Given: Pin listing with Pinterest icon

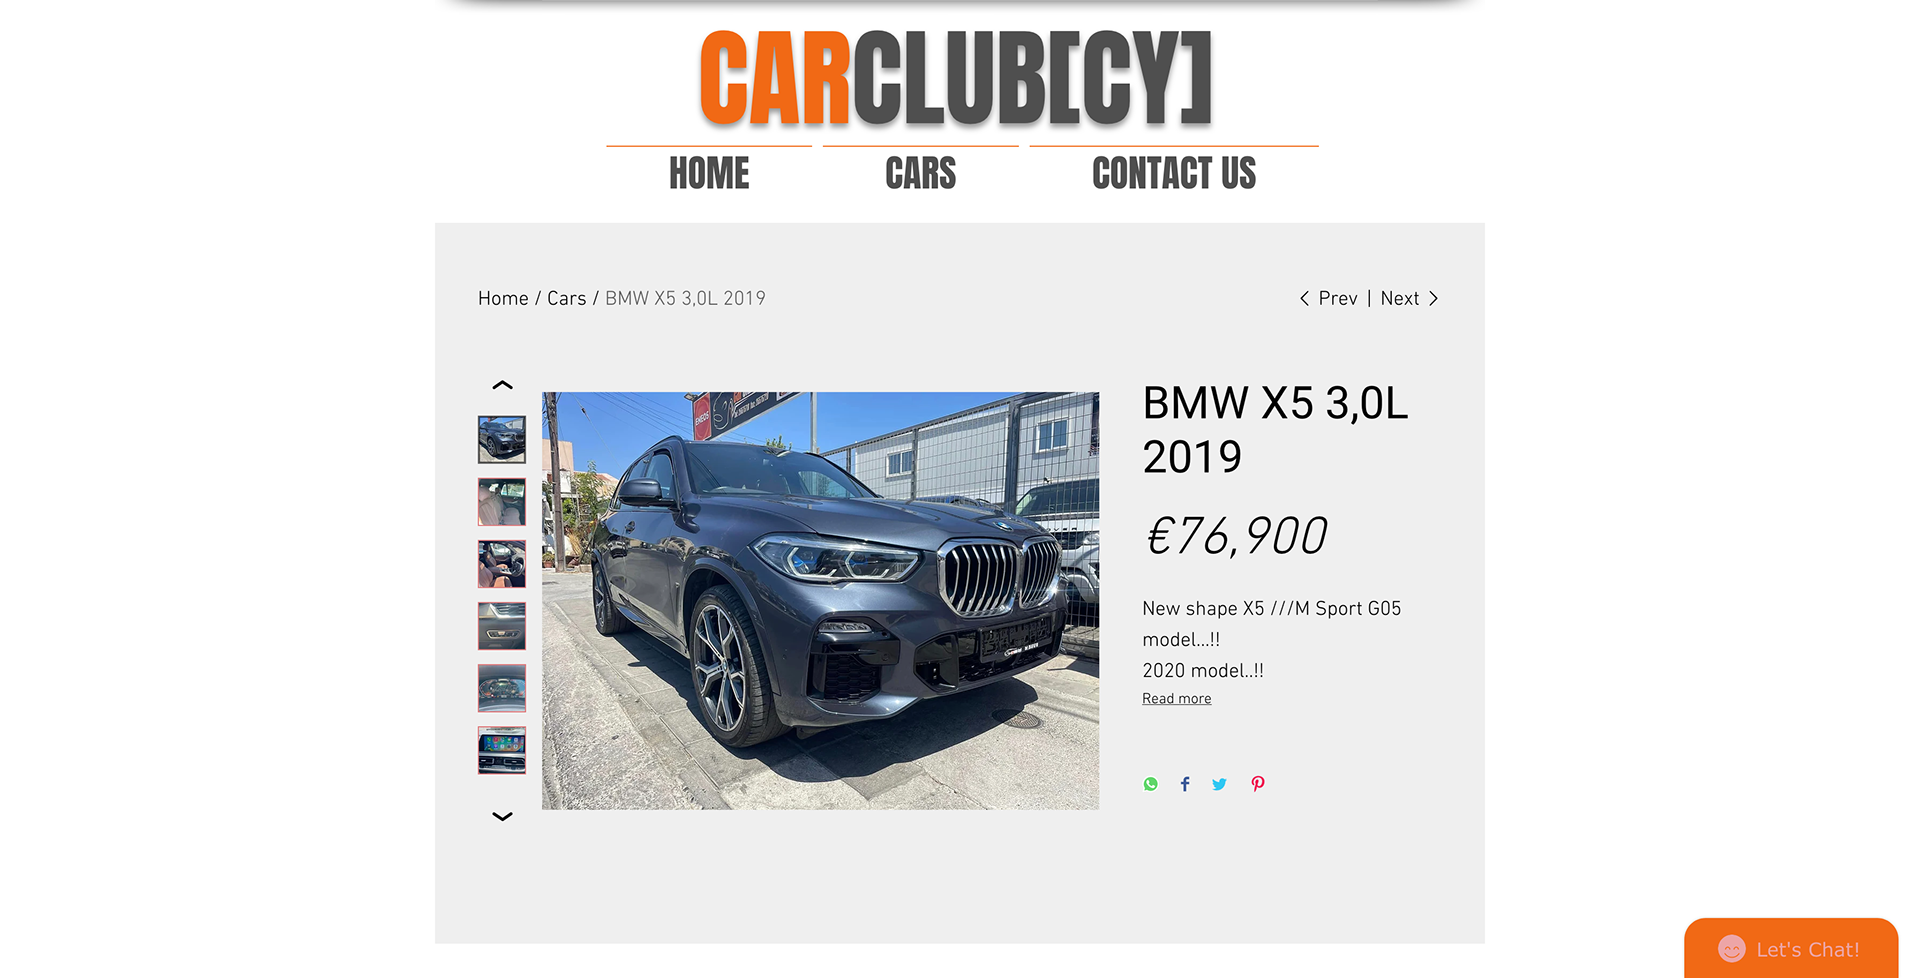Looking at the screenshot, I should click(x=1258, y=784).
